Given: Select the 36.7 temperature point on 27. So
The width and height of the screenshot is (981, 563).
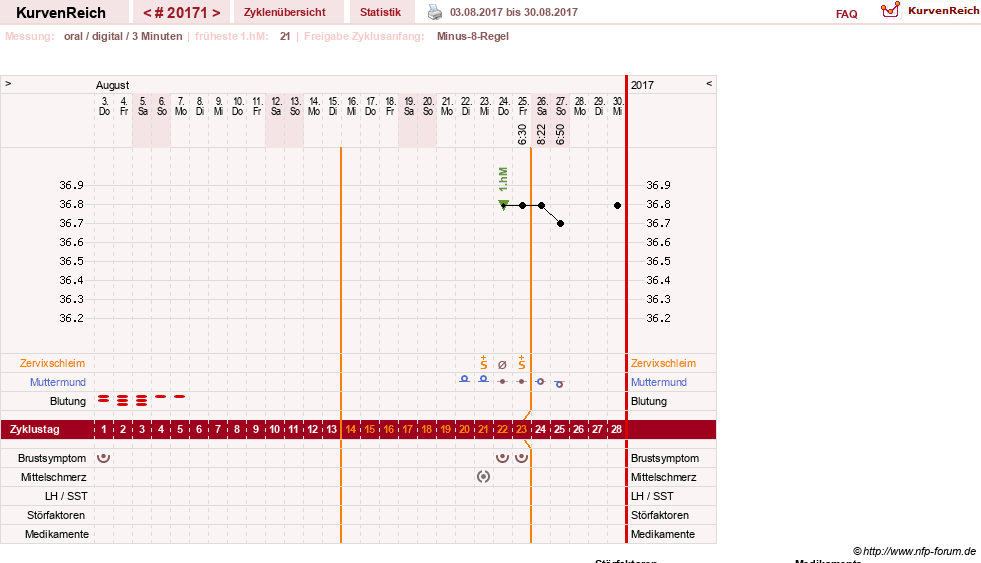Looking at the screenshot, I should point(561,223).
